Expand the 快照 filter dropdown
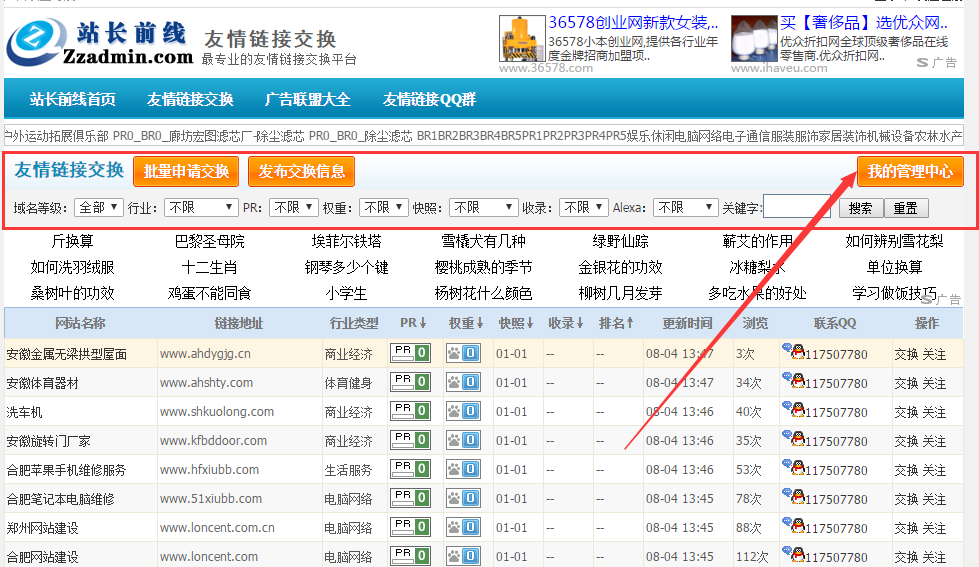Image resolution: width=979 pixels, height=567 pixels. pyautogui.click(x=483, y=208)
